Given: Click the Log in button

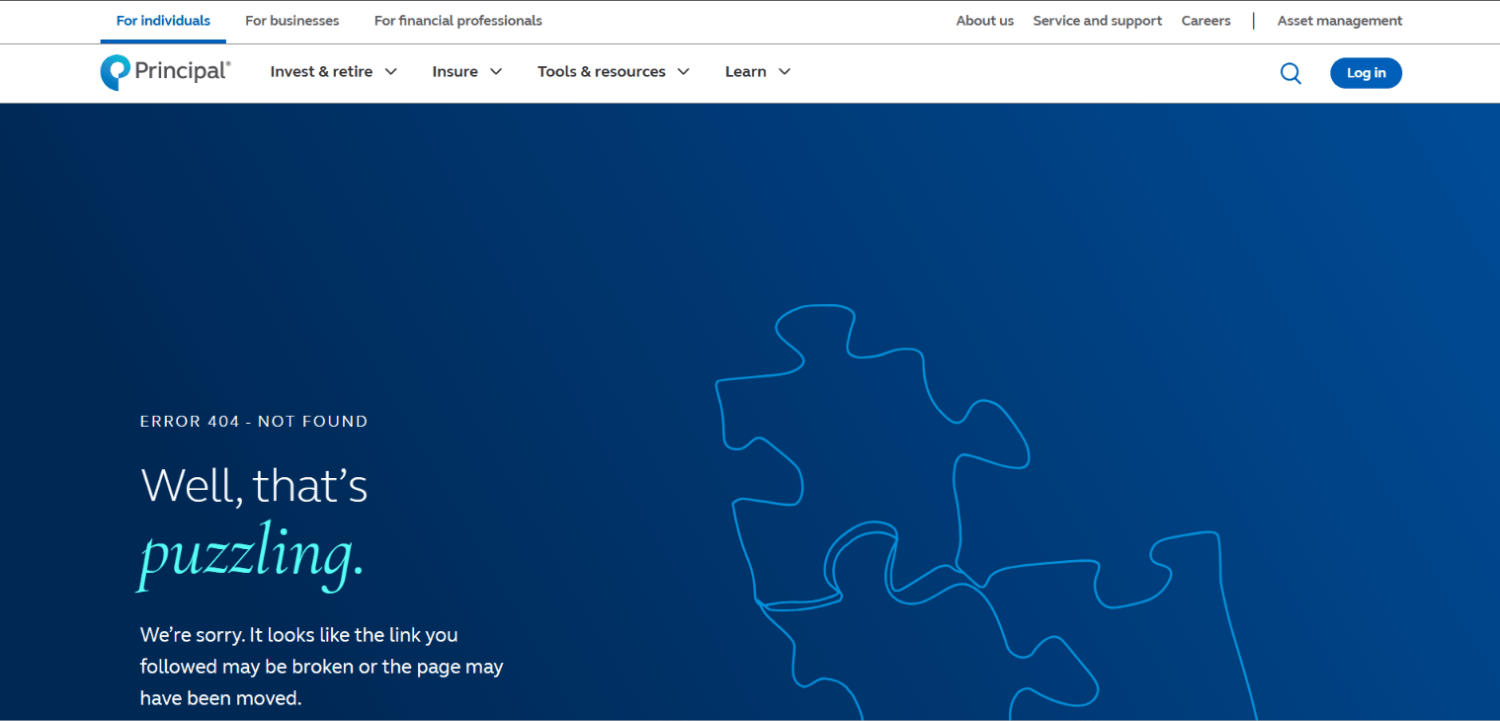Looking at the screenshot, I should pos(1366,73).
